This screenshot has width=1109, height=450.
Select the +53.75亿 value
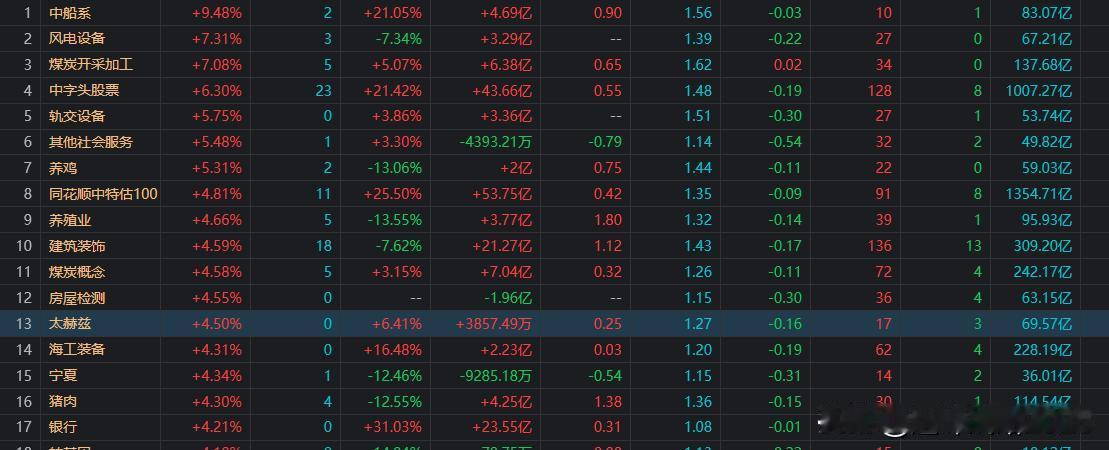pos(501,194)
